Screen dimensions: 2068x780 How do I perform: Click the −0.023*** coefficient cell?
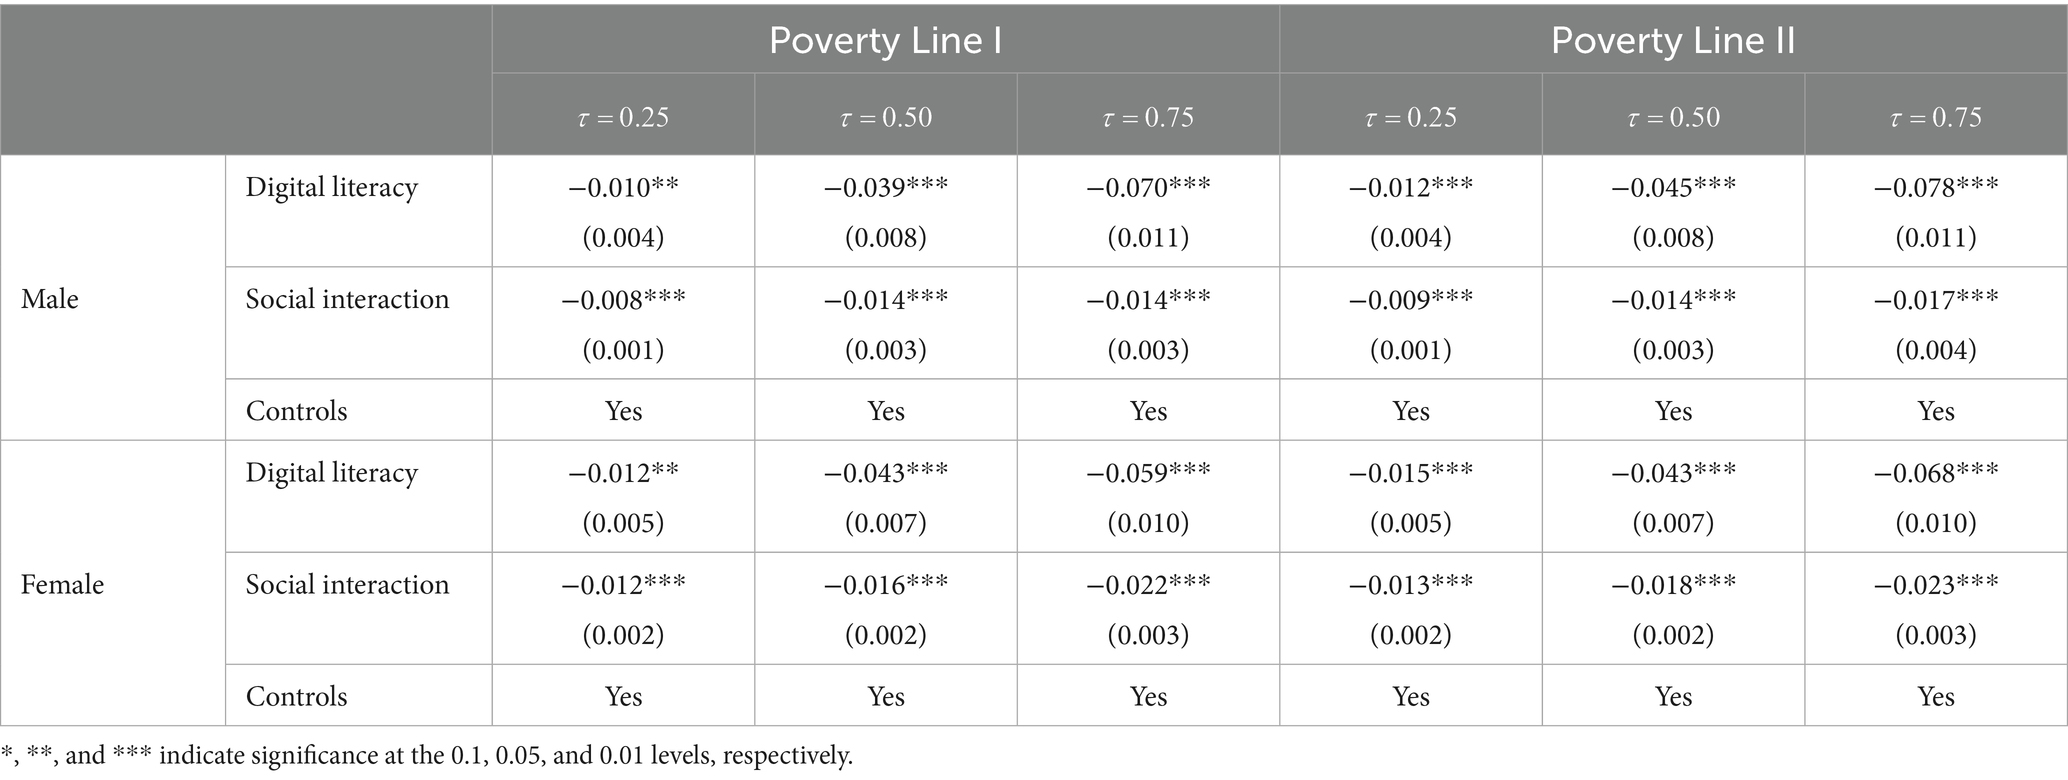tap(1935, 584)
